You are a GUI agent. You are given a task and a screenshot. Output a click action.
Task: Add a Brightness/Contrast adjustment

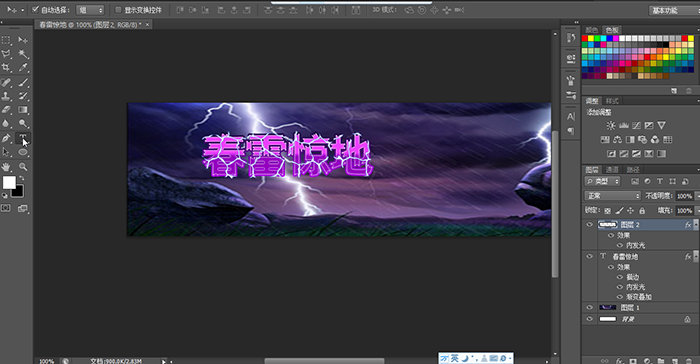pyautogui.click(x=611, y=126)
